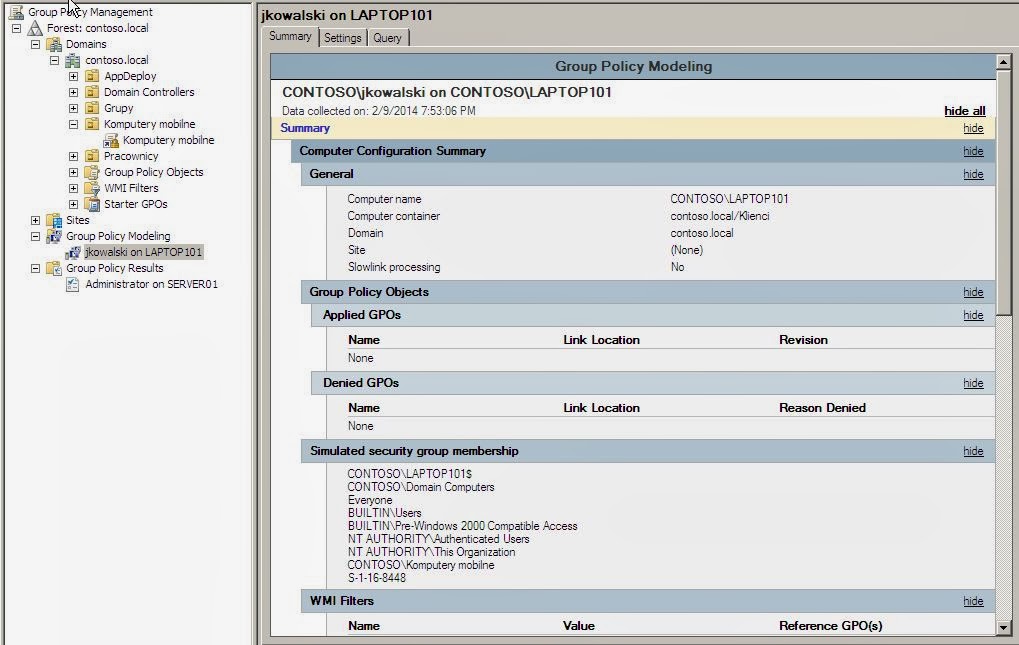The height and width of the screenshot is (645, 1019).
Task: Click the Group Policy Results icon
Action: point(52,267)
